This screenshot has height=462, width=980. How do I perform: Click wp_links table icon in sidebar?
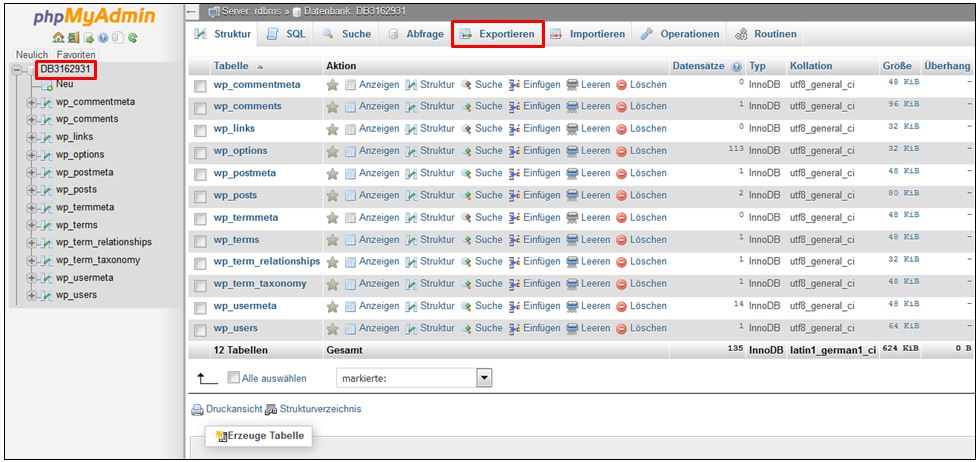47,137
